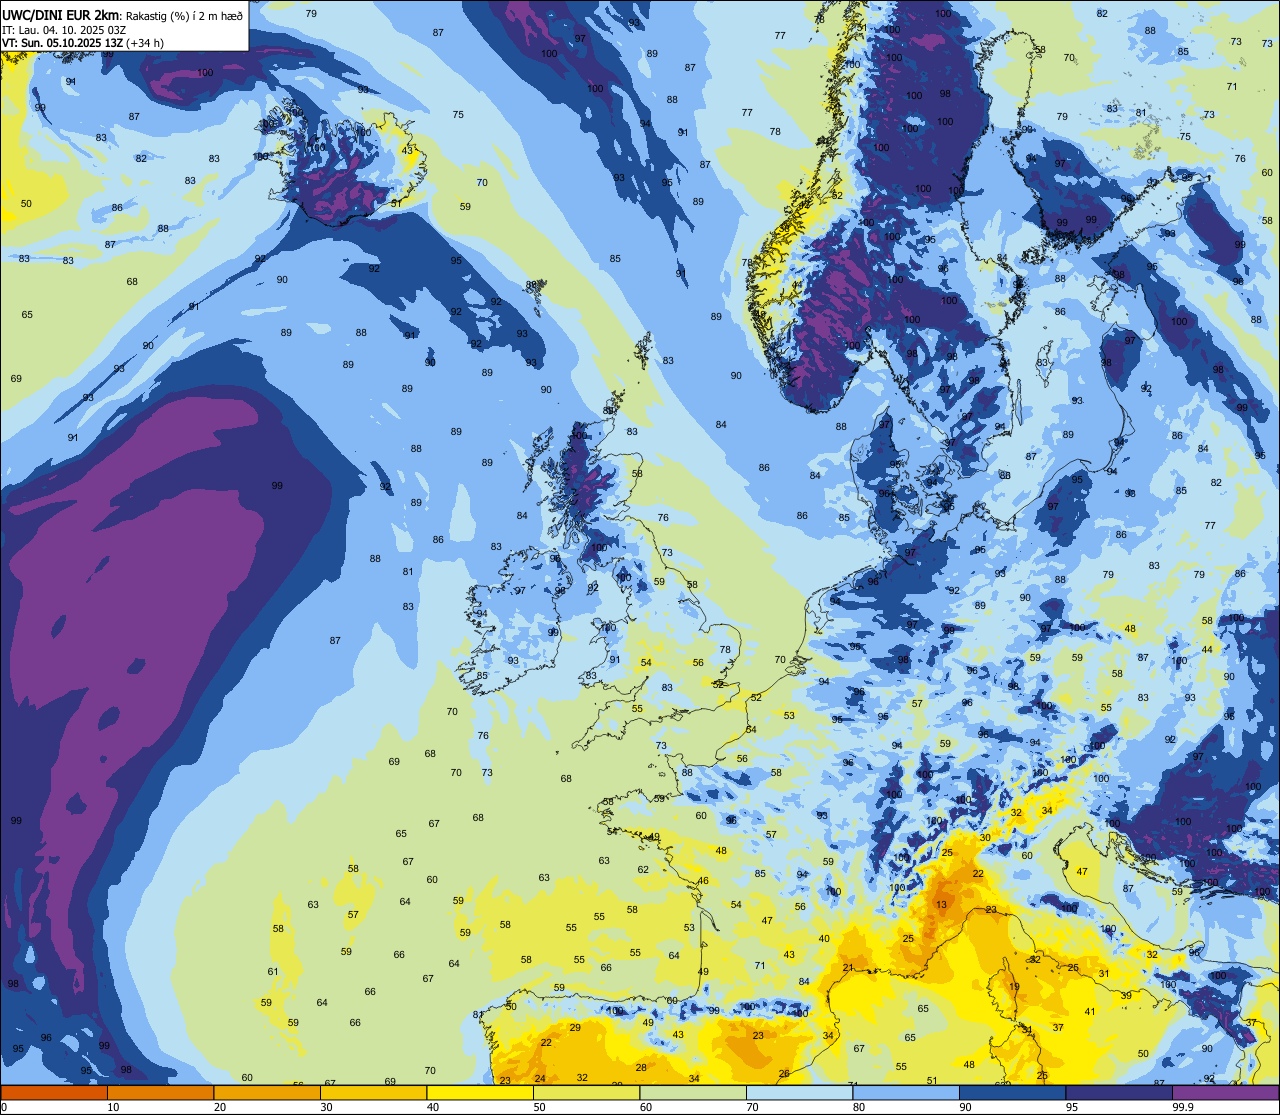Screen dimensions: 1280x1115
Task: Click the '61' humidity value on the map
Action: tap(273, 971)
